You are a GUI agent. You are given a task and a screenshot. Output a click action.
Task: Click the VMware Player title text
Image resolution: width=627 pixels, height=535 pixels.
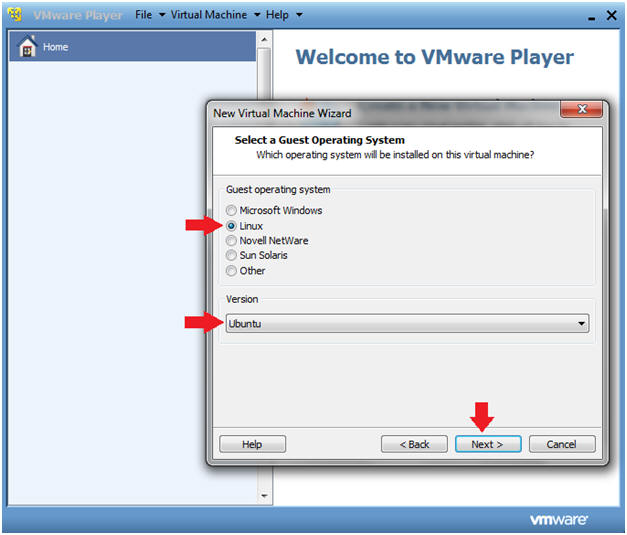pos(78,15)
